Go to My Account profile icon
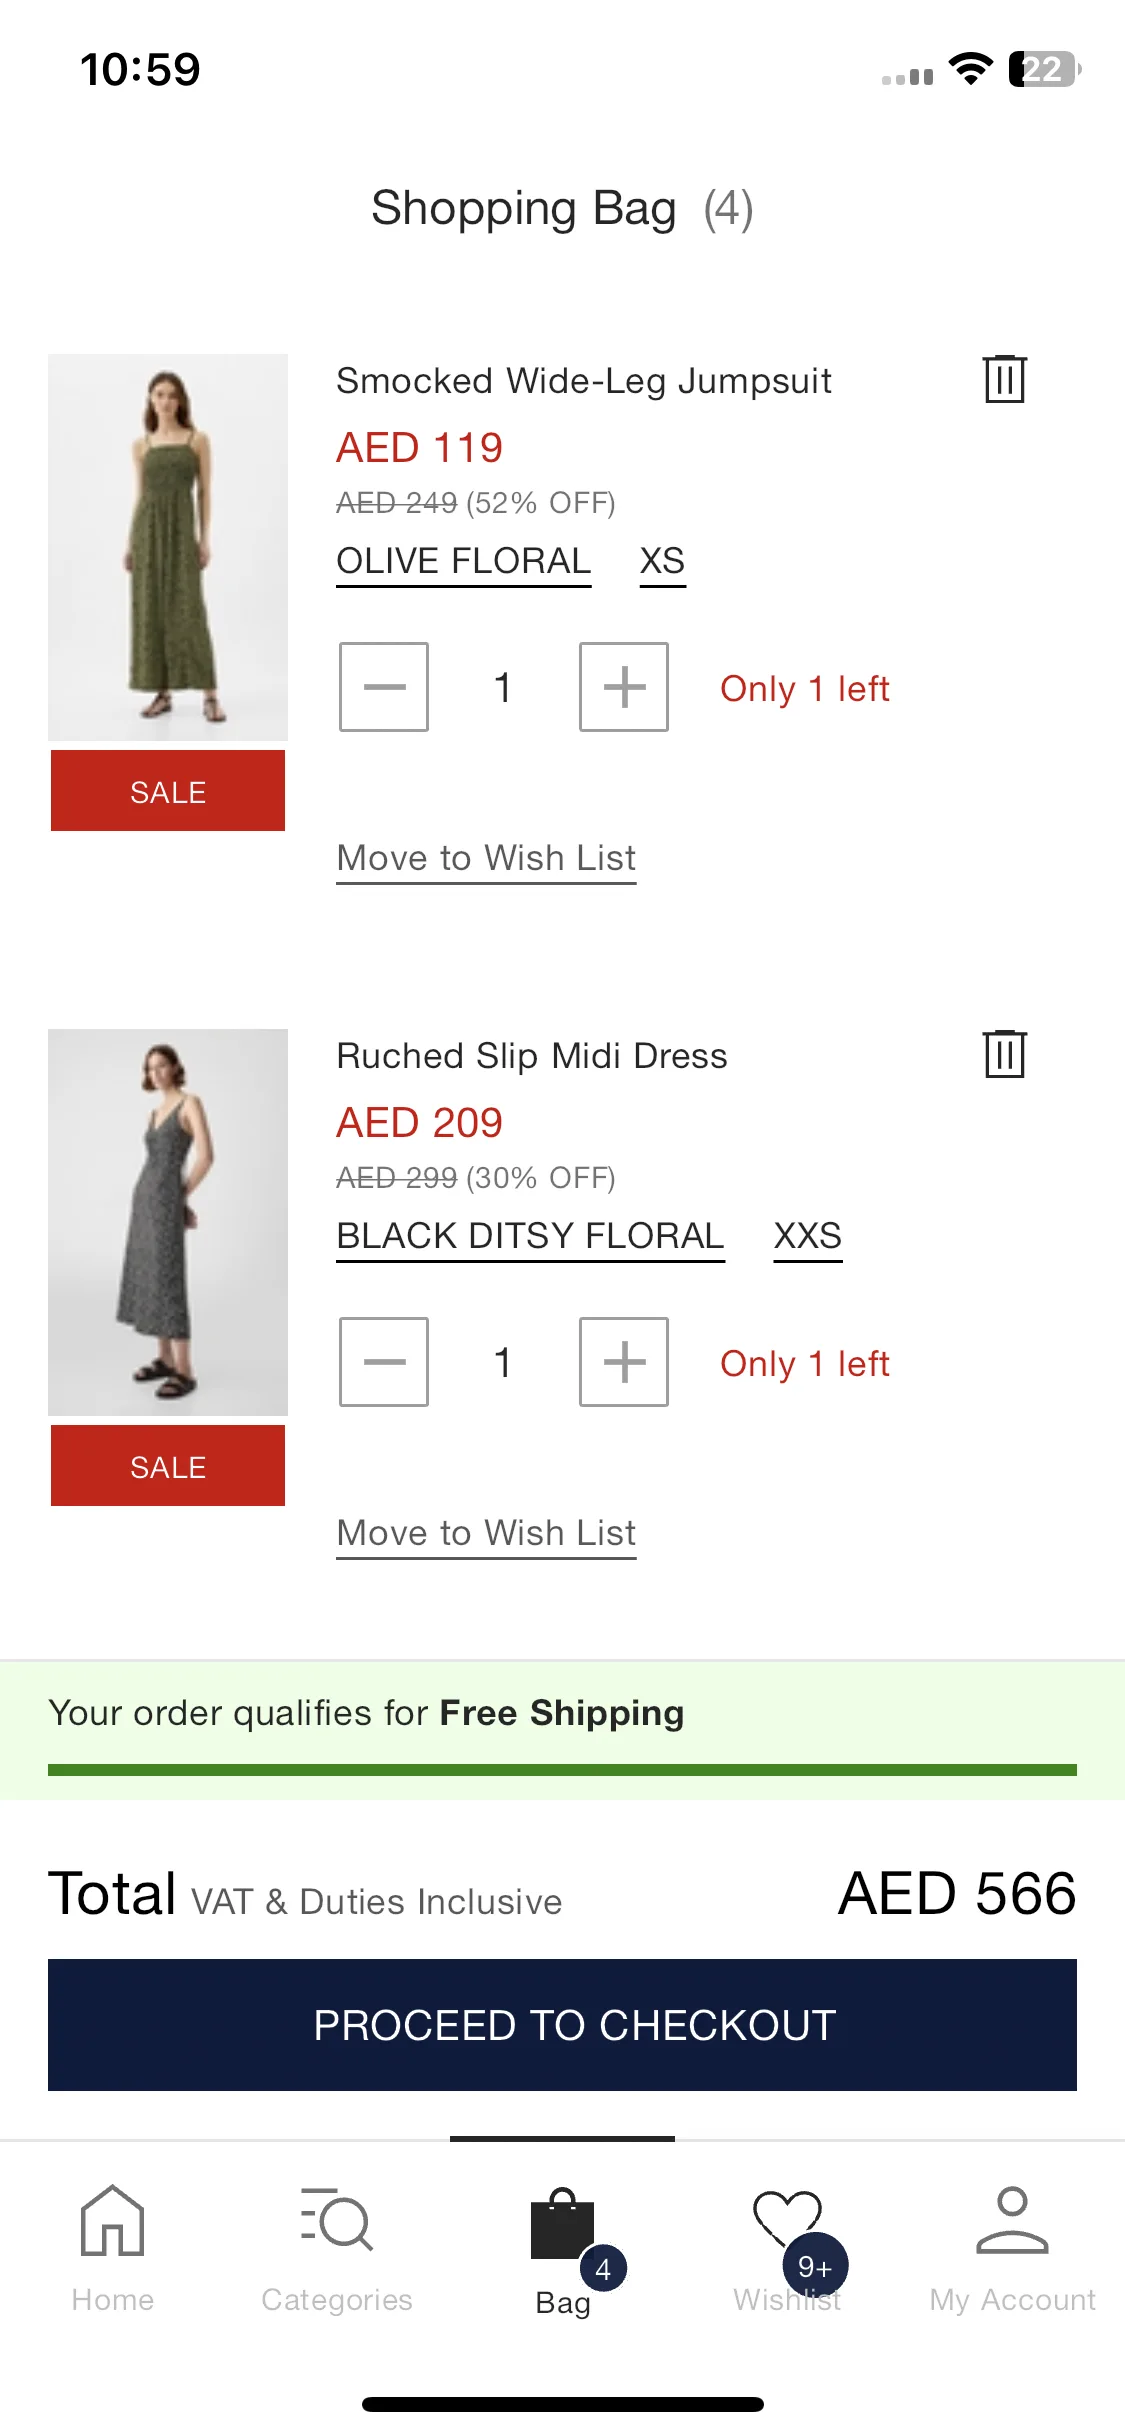The image size is (1125, 2436). [1012, 2220]
